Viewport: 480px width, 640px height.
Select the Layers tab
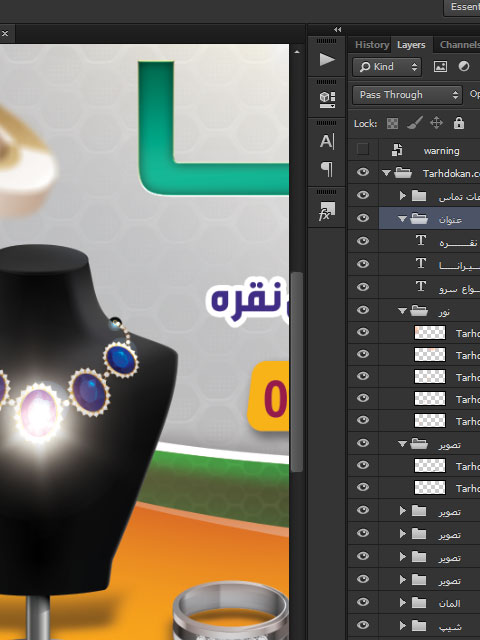(x=411, y=45)
